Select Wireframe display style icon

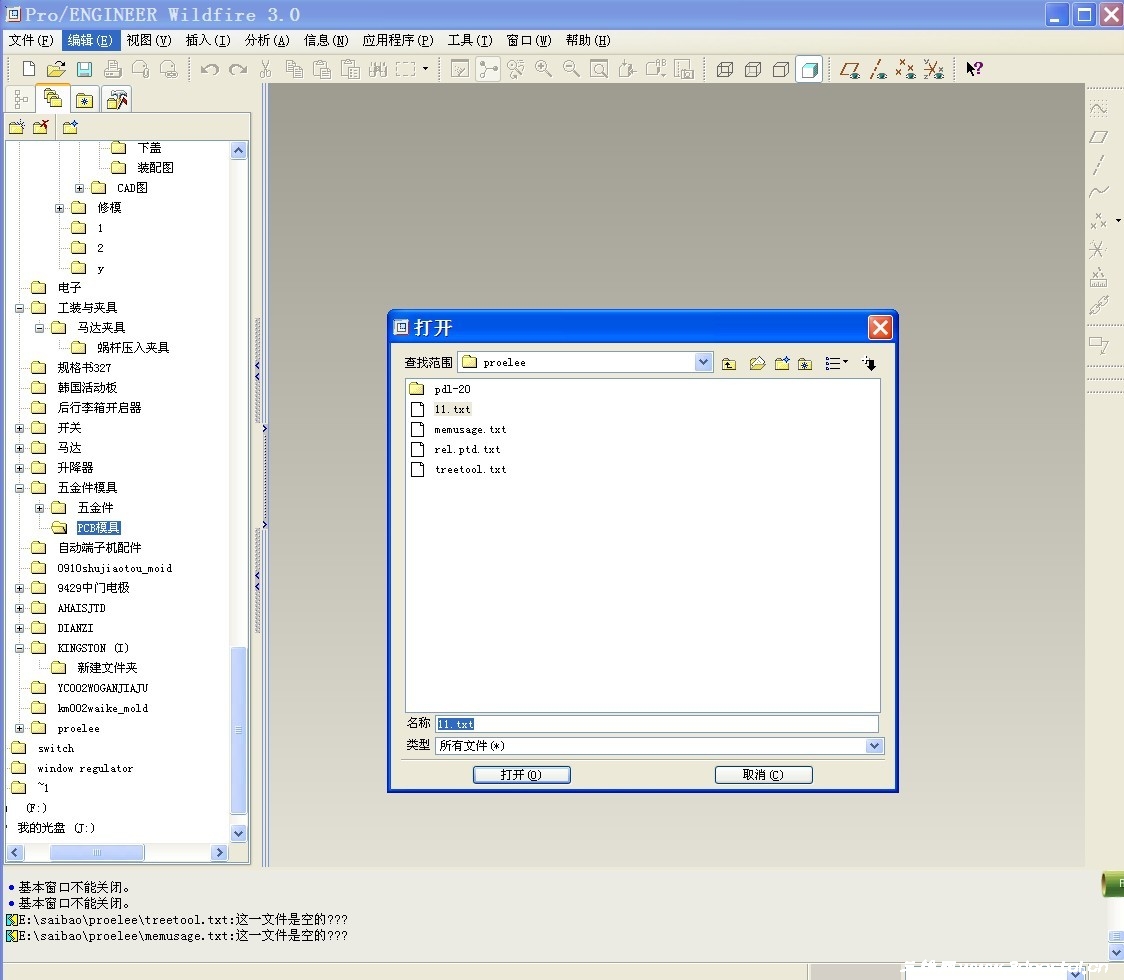[x=725, y=70]
